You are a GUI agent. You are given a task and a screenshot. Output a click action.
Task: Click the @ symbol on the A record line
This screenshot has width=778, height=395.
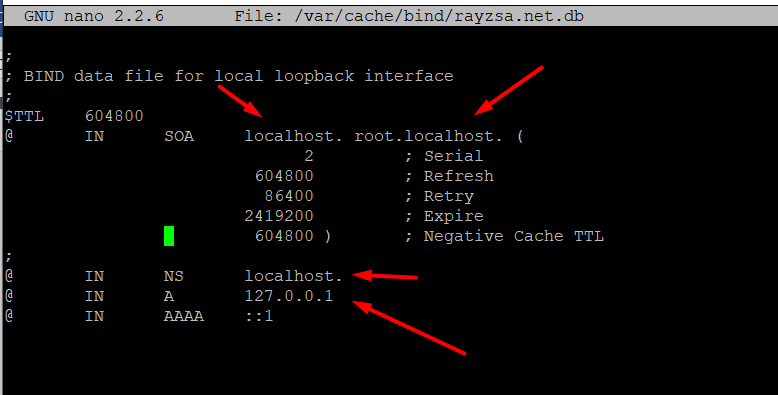[9, 296]
